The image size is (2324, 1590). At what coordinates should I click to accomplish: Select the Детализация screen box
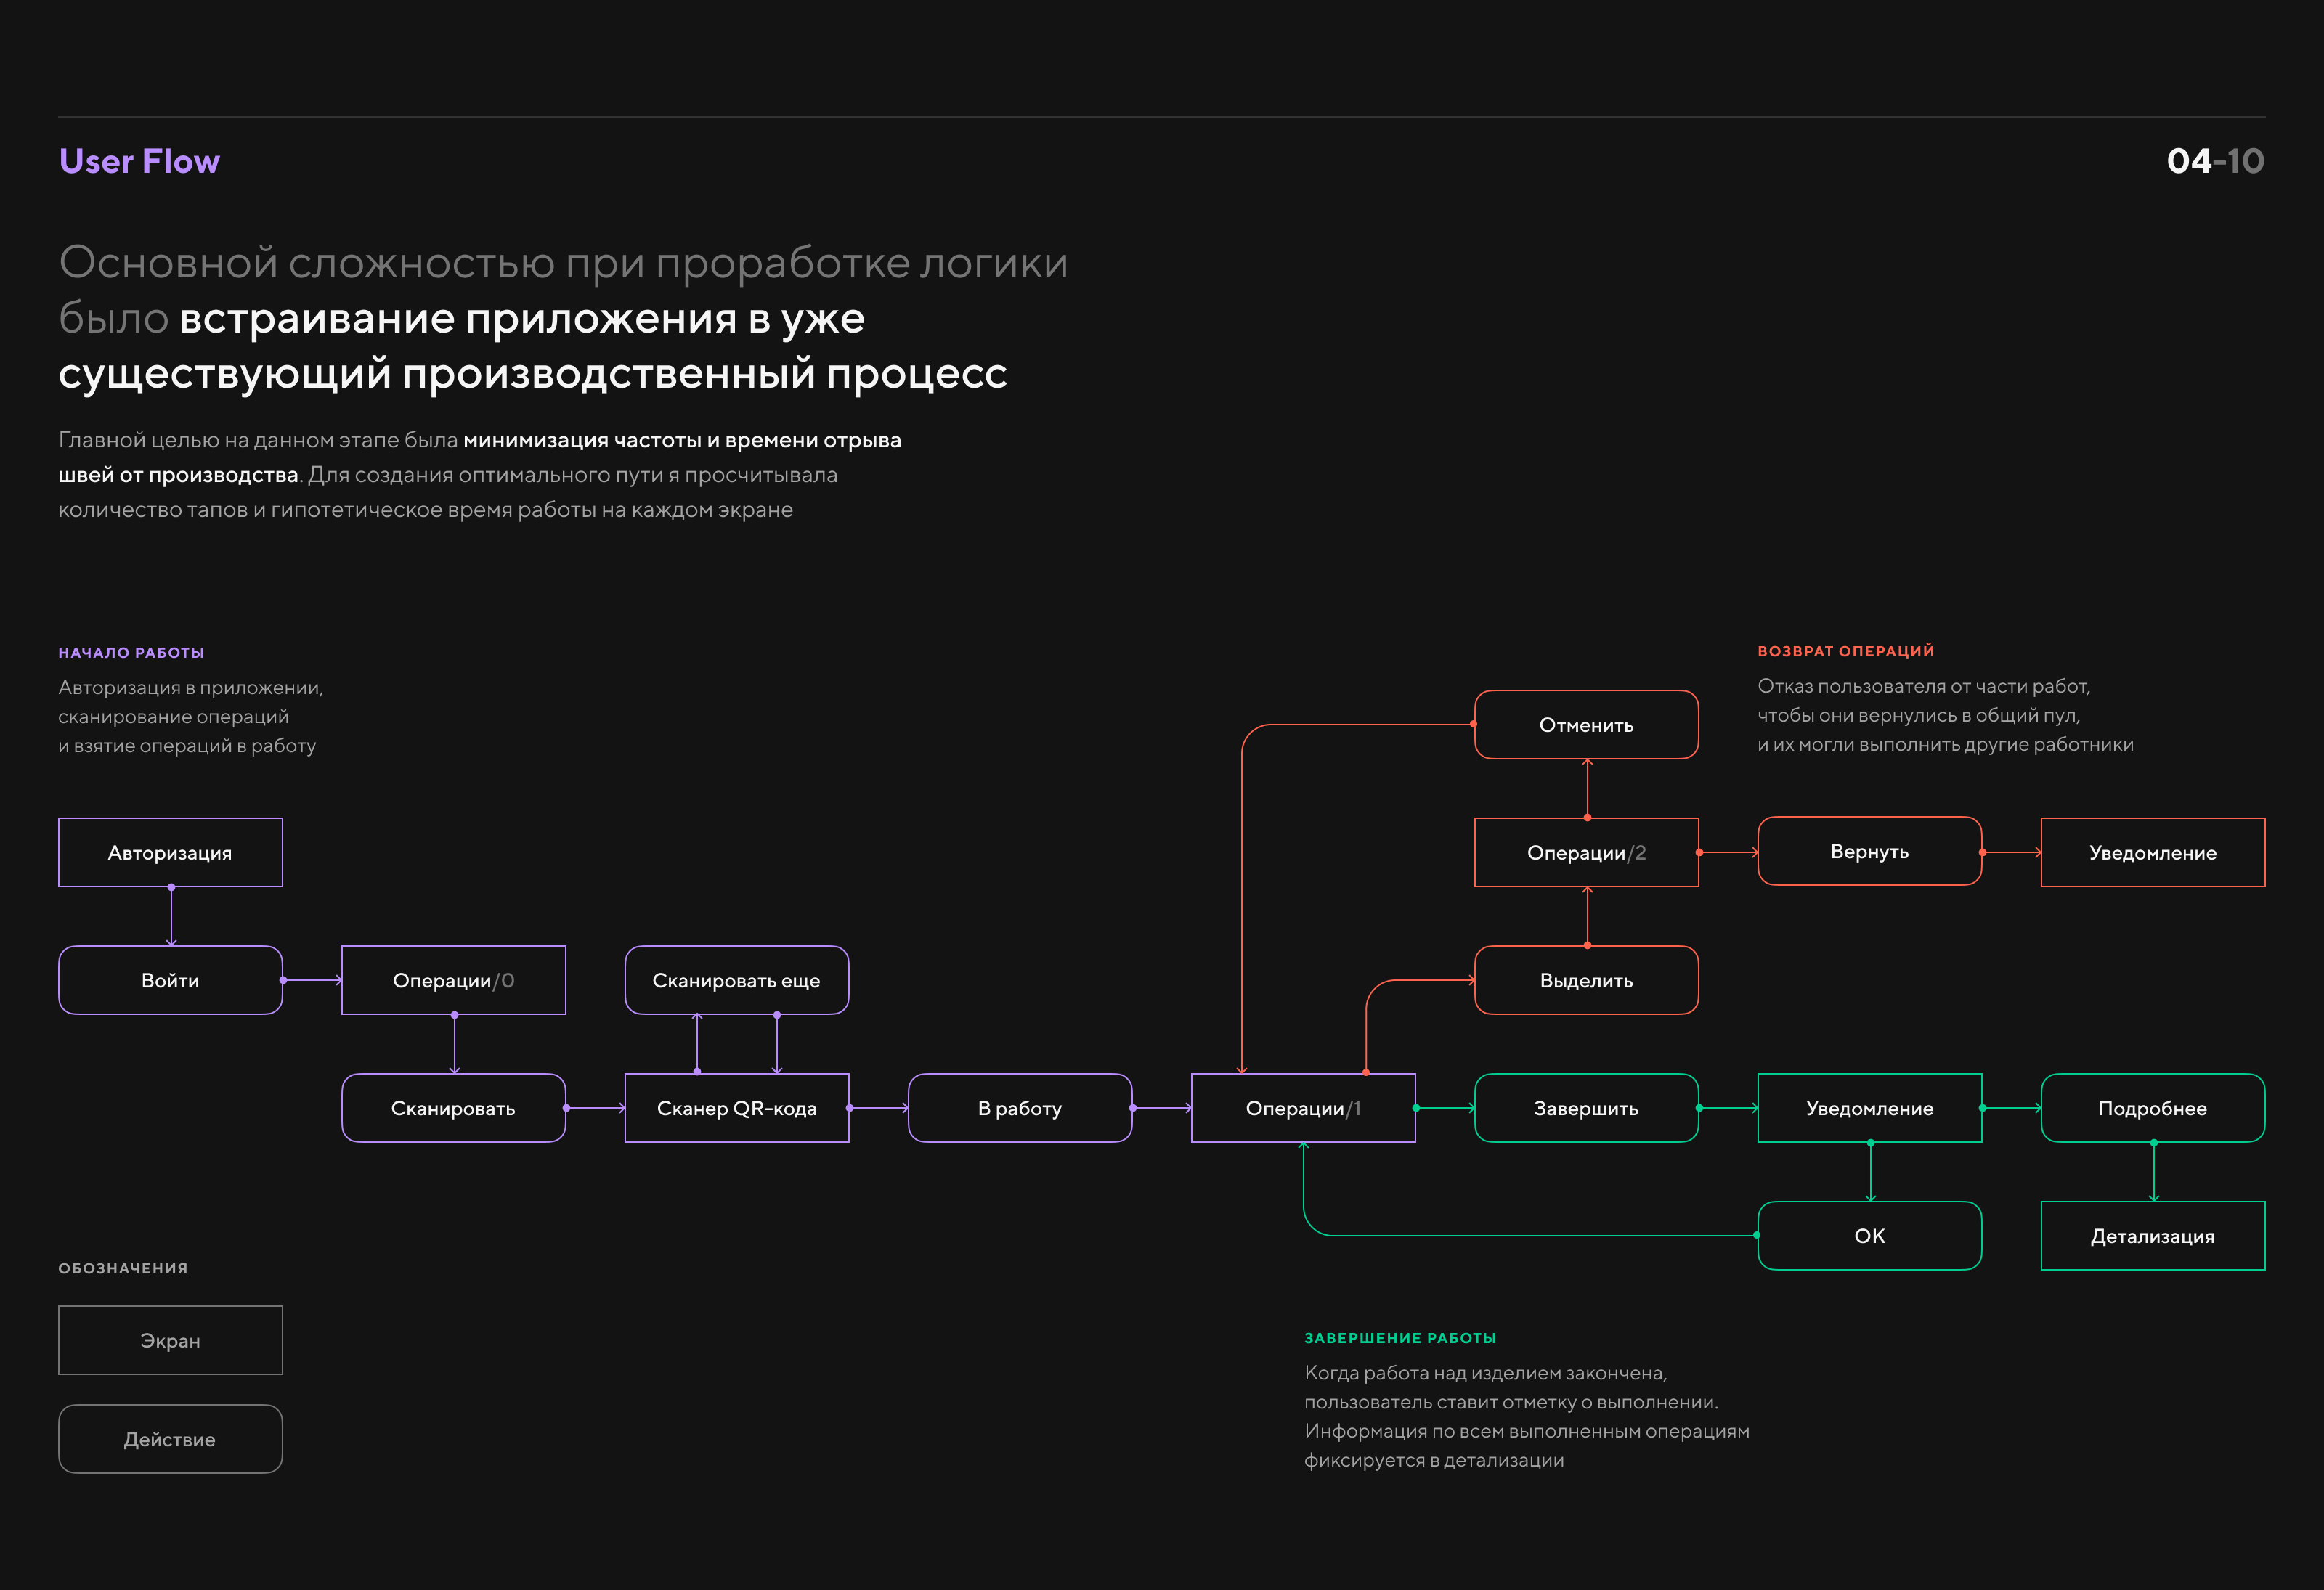pyautogui.click(x=2152, y=1236)
